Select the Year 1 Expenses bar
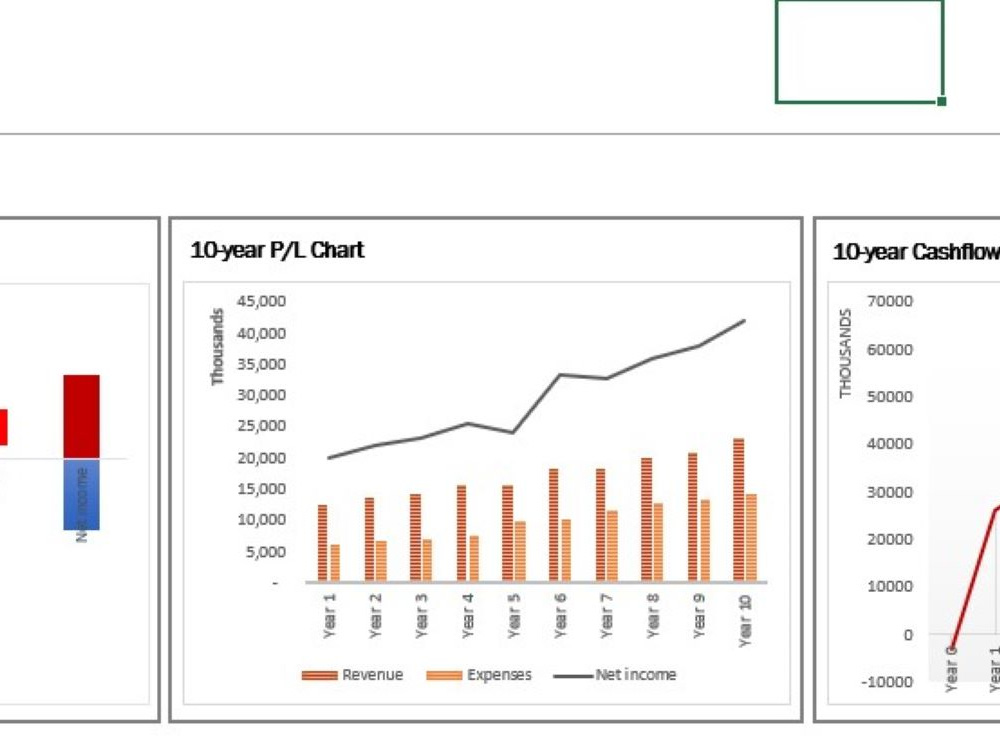This screenshot has height=750, width=1000. coord(335,562)
